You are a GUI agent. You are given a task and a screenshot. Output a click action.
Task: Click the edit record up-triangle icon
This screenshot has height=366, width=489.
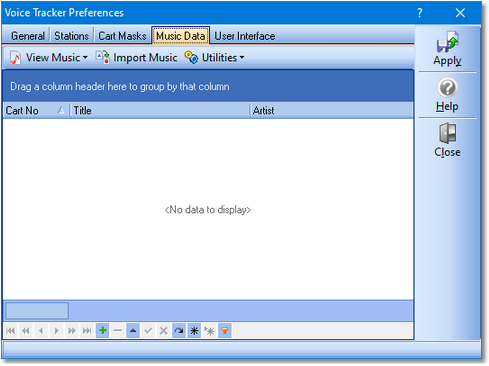tap(133, 331)
